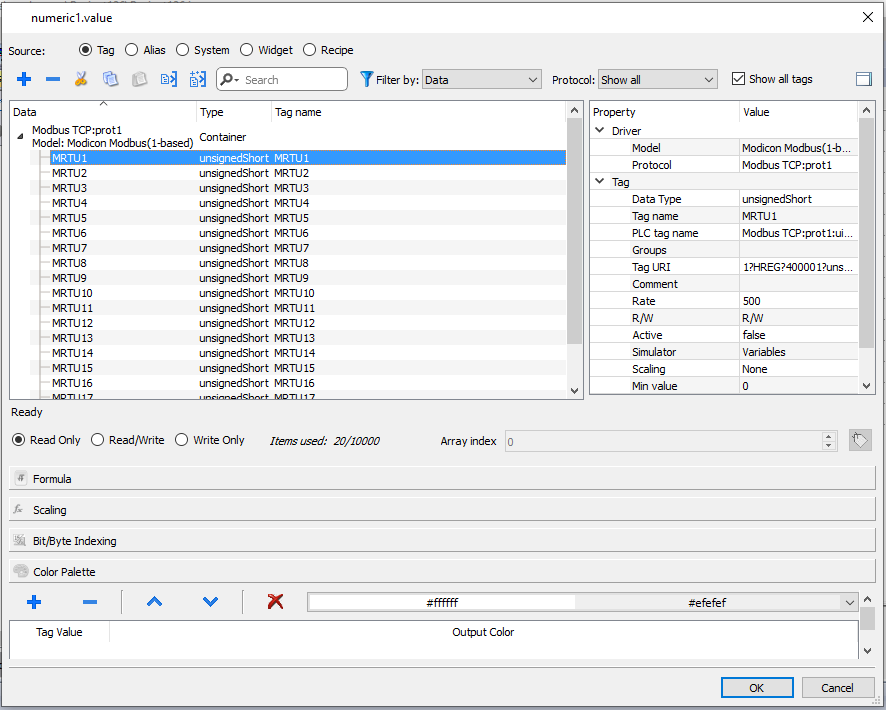
Task: Uncheck the Show all tags checkbox
Action: coord(739,79)
